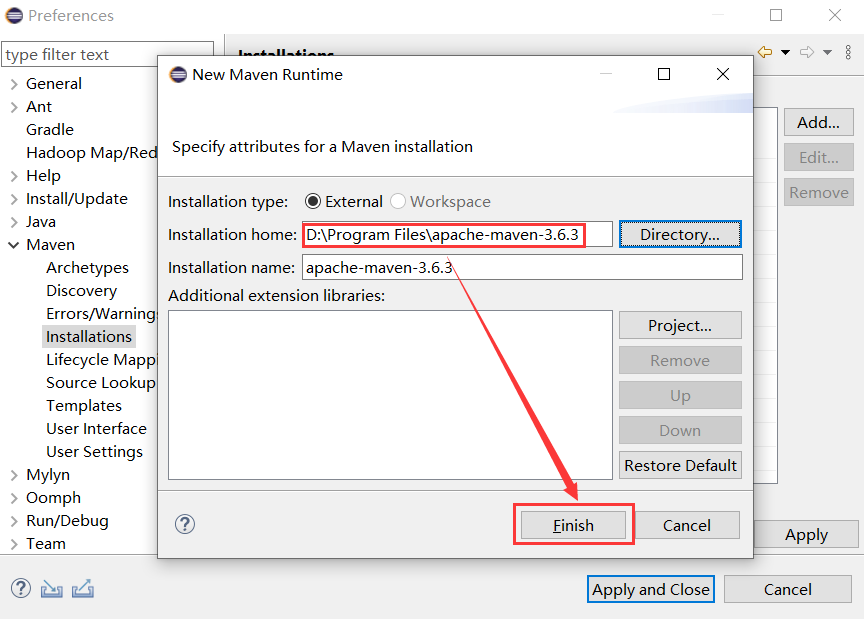Click the export preferences icon
Viewport: 864px width, 619px height.
tap(83, 589)
